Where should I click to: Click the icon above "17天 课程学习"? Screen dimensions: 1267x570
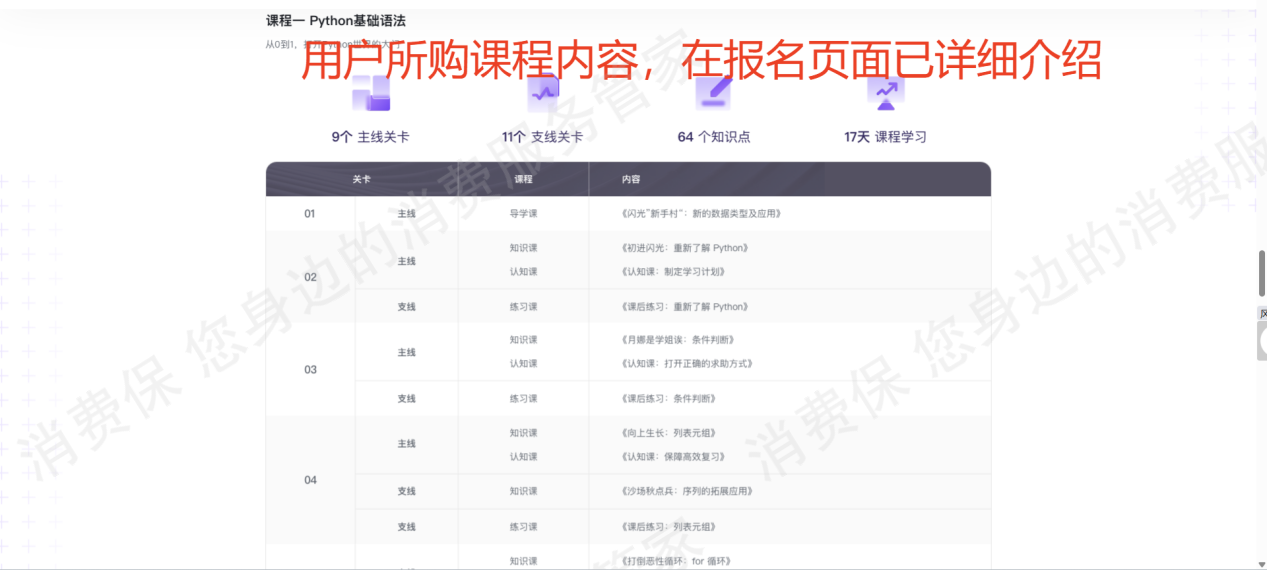[885, 93]
